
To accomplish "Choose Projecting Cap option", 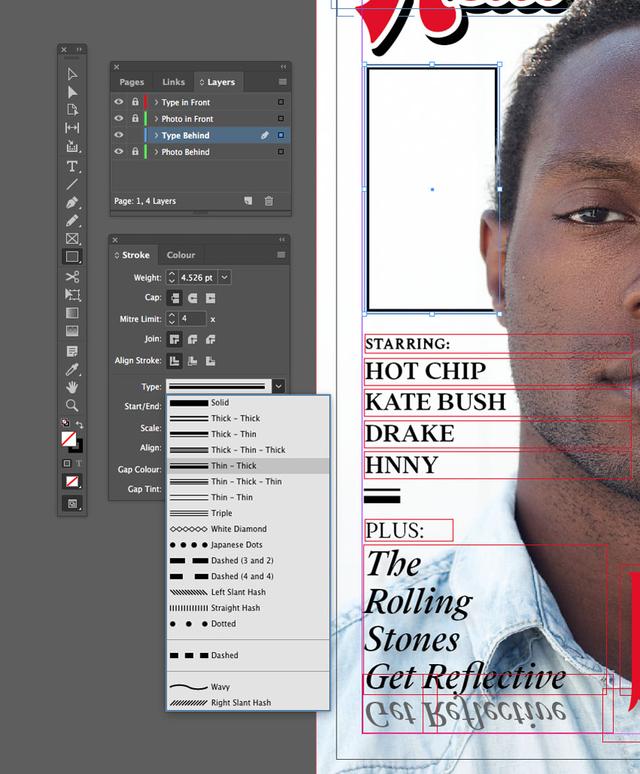I will (210, 298).
